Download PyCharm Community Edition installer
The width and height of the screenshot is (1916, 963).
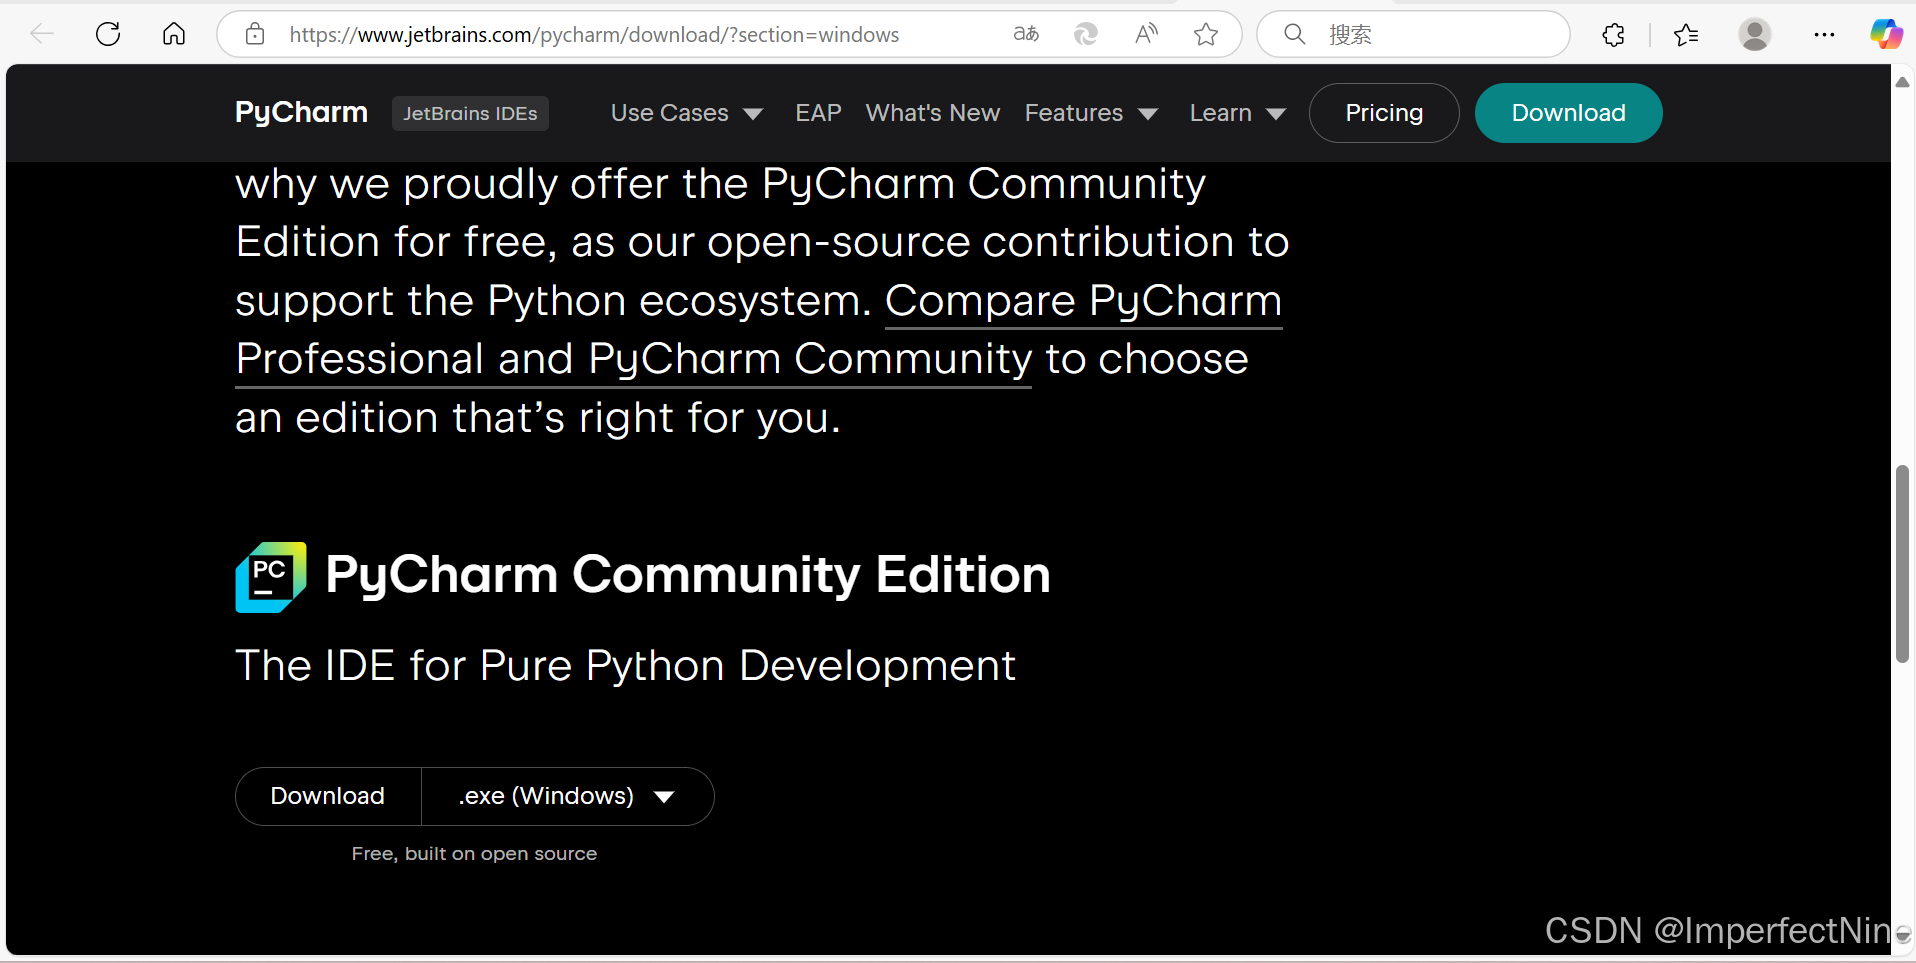(328, 796)
